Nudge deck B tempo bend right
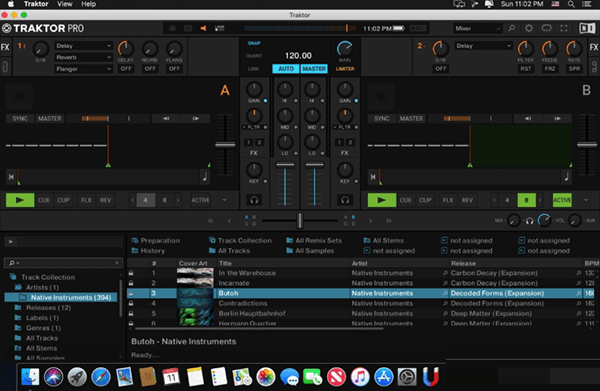 [558, 119]
